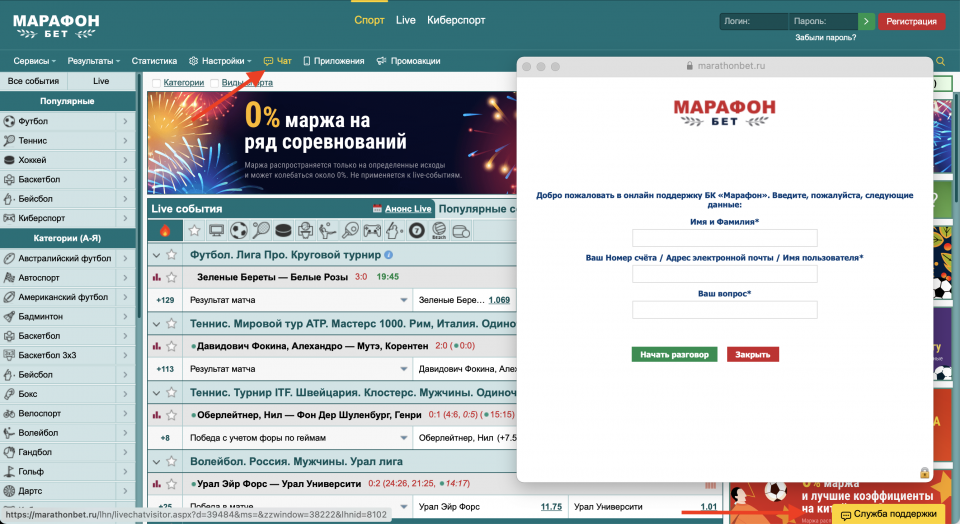Filter live events with video broadcast monitor icon
This screenshot has width=960, height=524.
coord(216,231)
